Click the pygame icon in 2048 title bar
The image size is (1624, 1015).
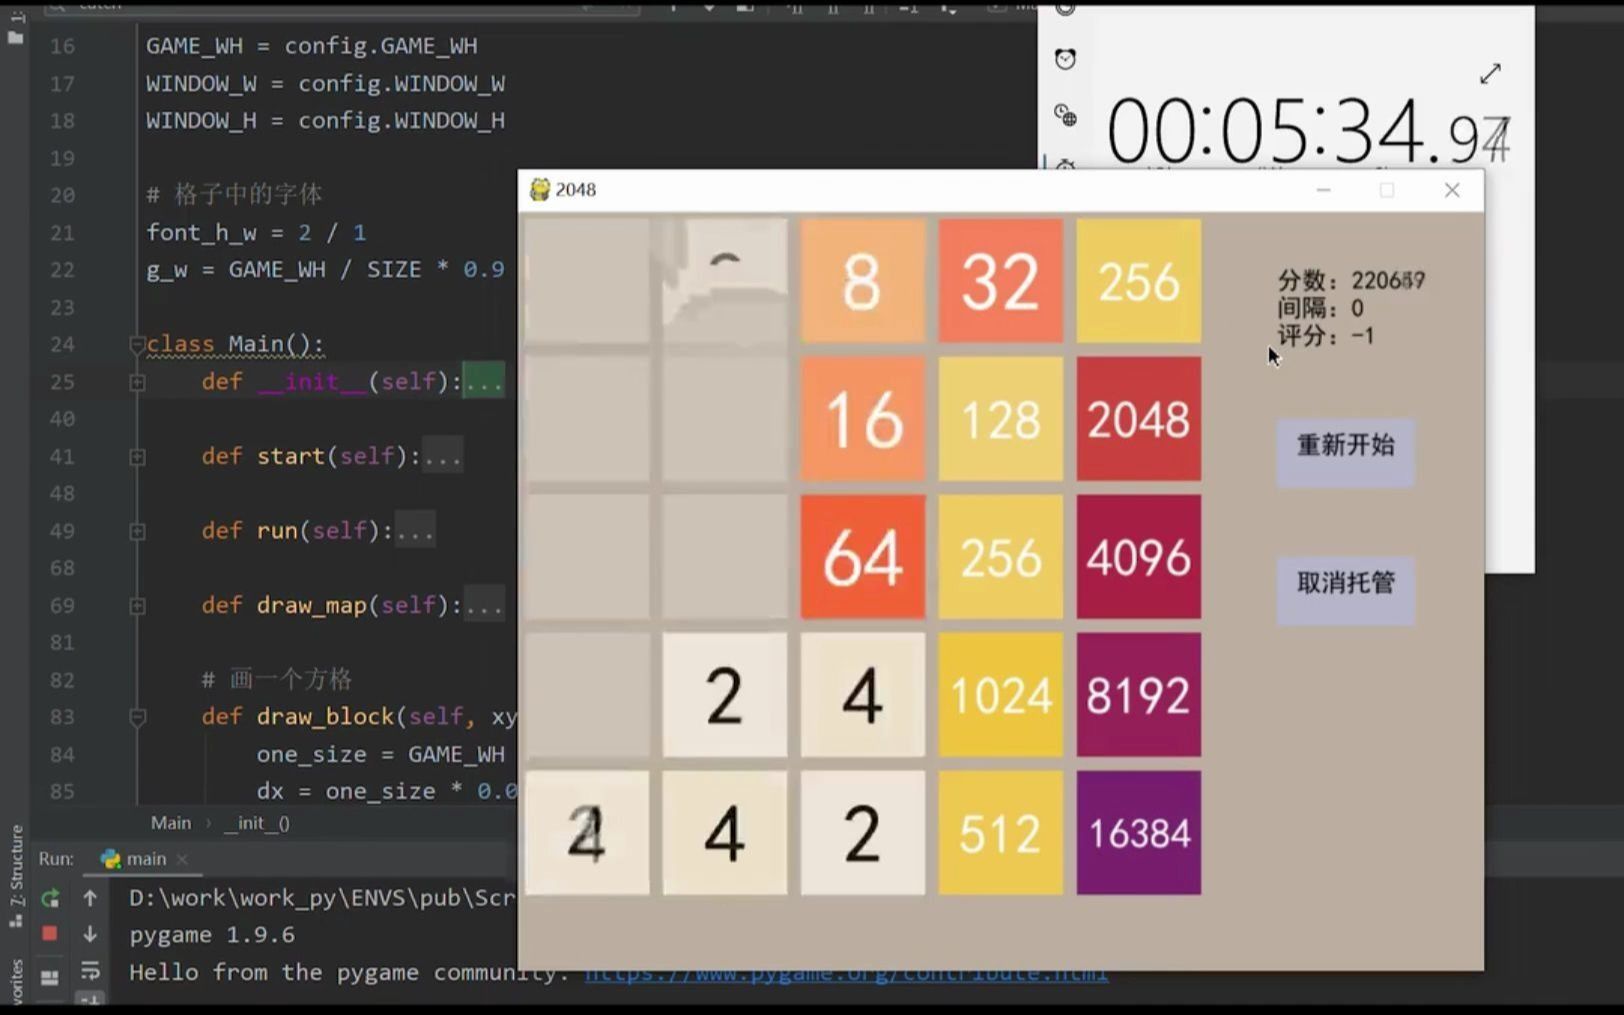(x=539, y=190)
